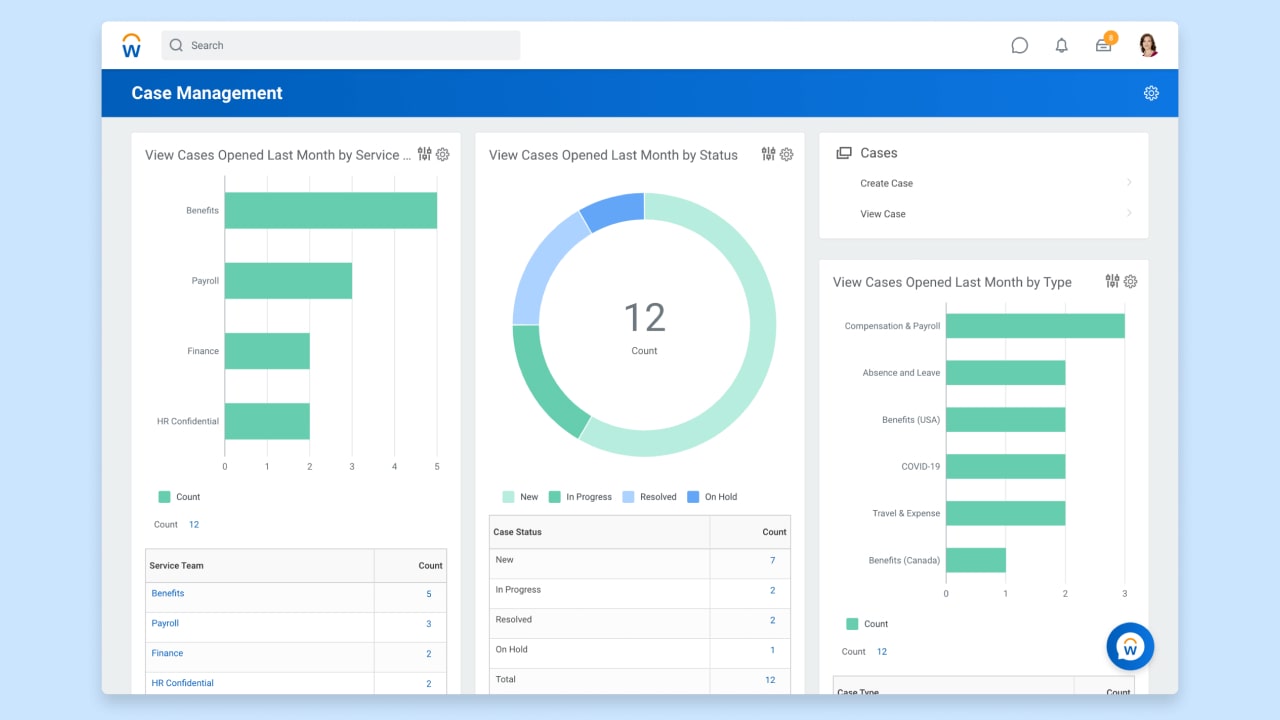
Task: Open the chat messages icon
Action: click(x=1020, y=45)
